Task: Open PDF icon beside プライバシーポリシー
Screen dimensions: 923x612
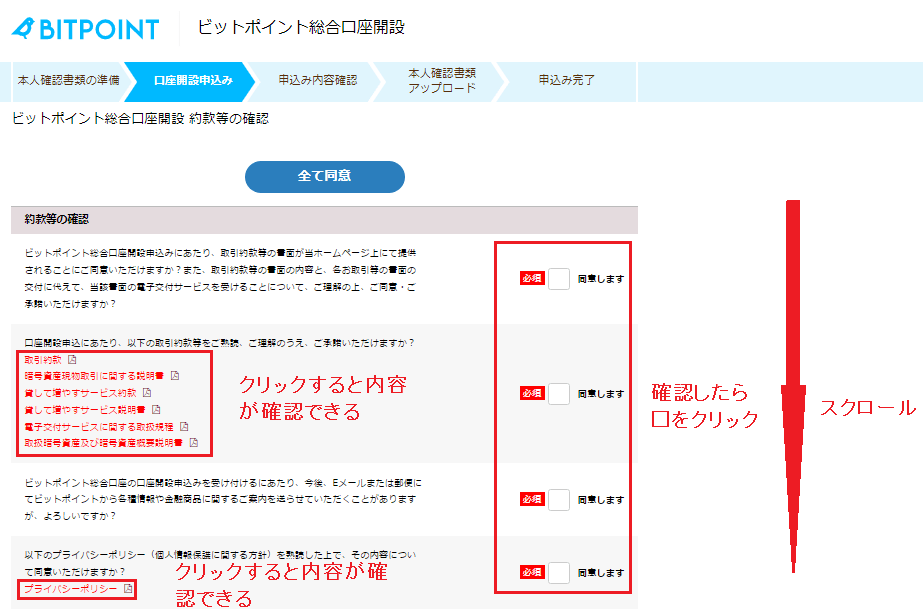Action: 128,589
